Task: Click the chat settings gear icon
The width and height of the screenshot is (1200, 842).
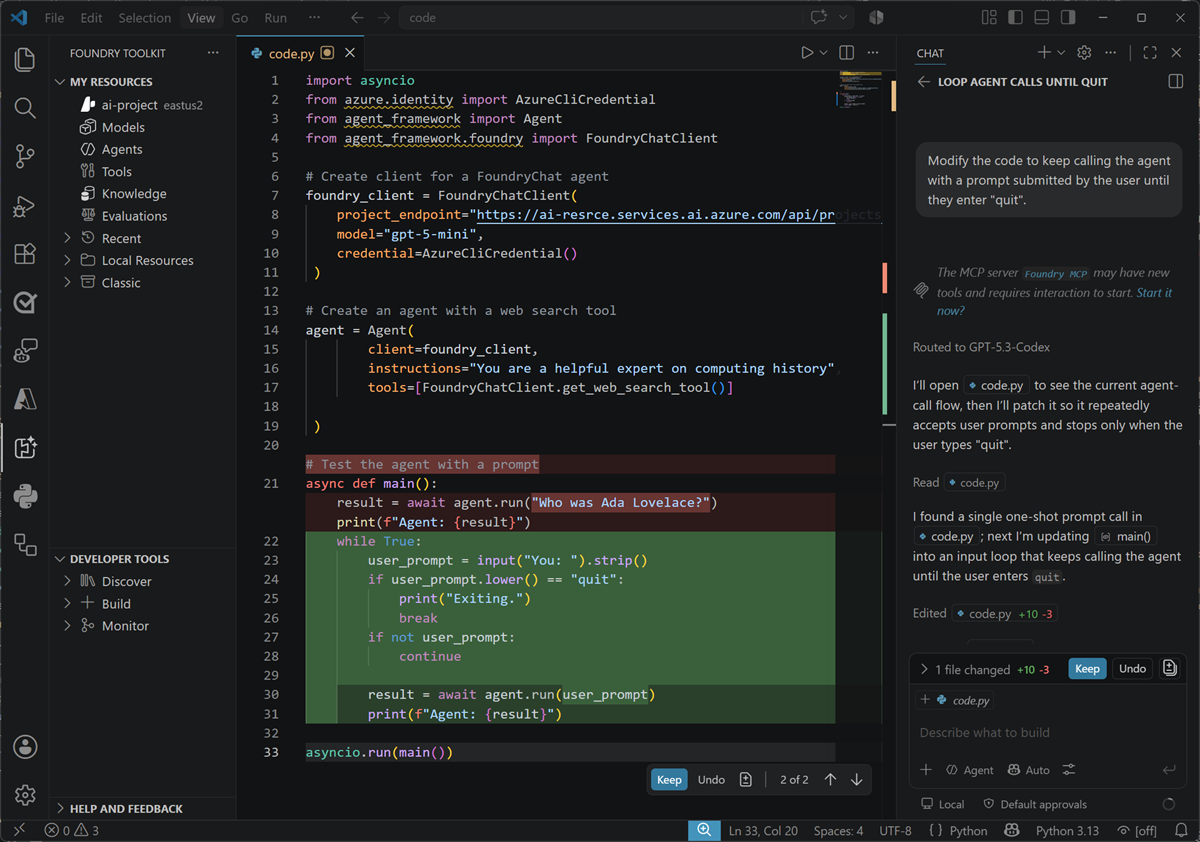Action: 1084,53
